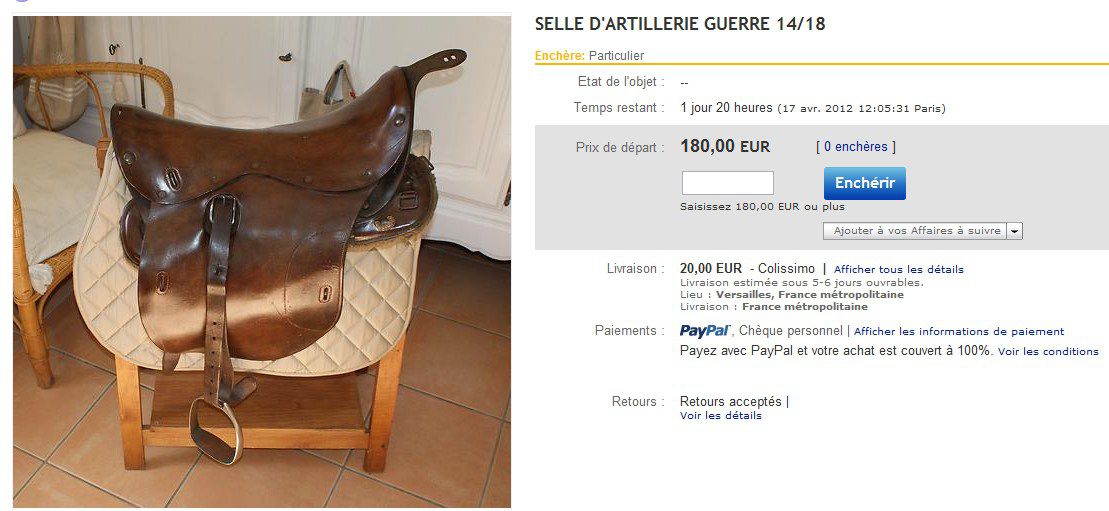The height and width of the screenshot is (511, 1109).
Task: Click the Enchérir bid button
Action: [x=864, y=183]
